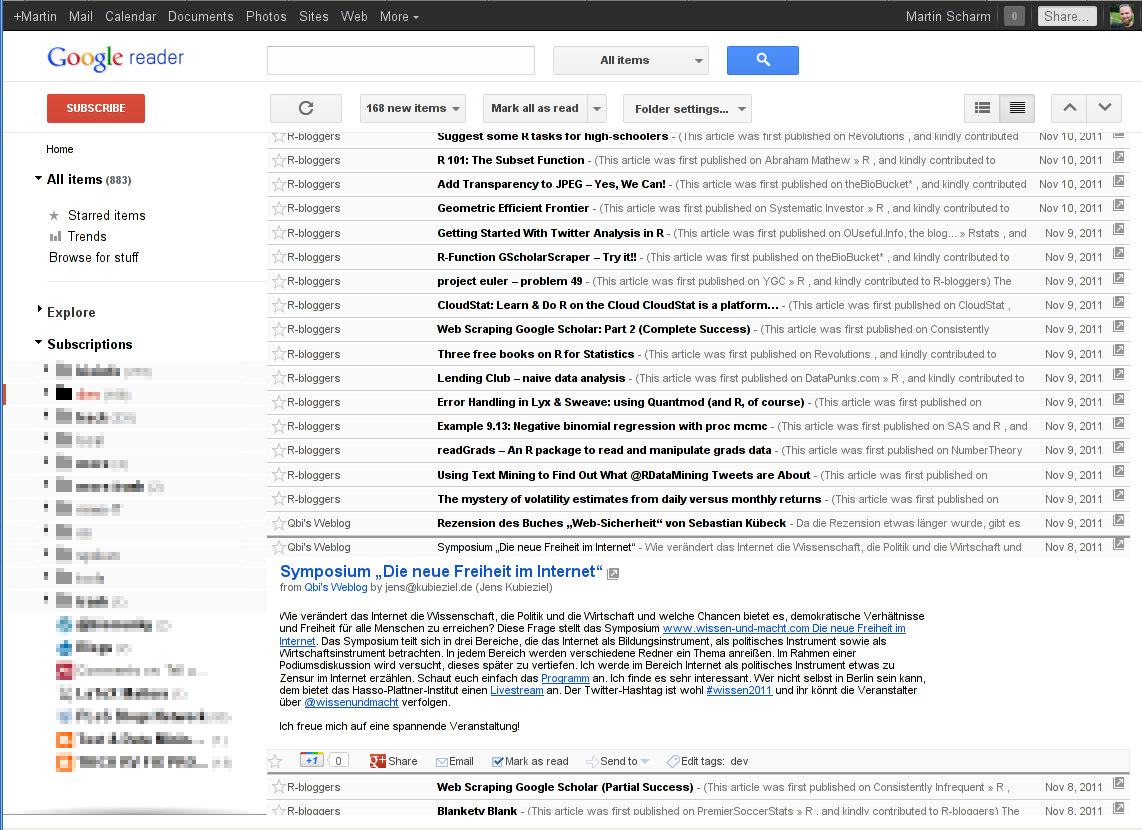The height and width of the screenshot is (830, 1142).
Task: Open the 'All items' search scope dropdown
Action: 630,60
